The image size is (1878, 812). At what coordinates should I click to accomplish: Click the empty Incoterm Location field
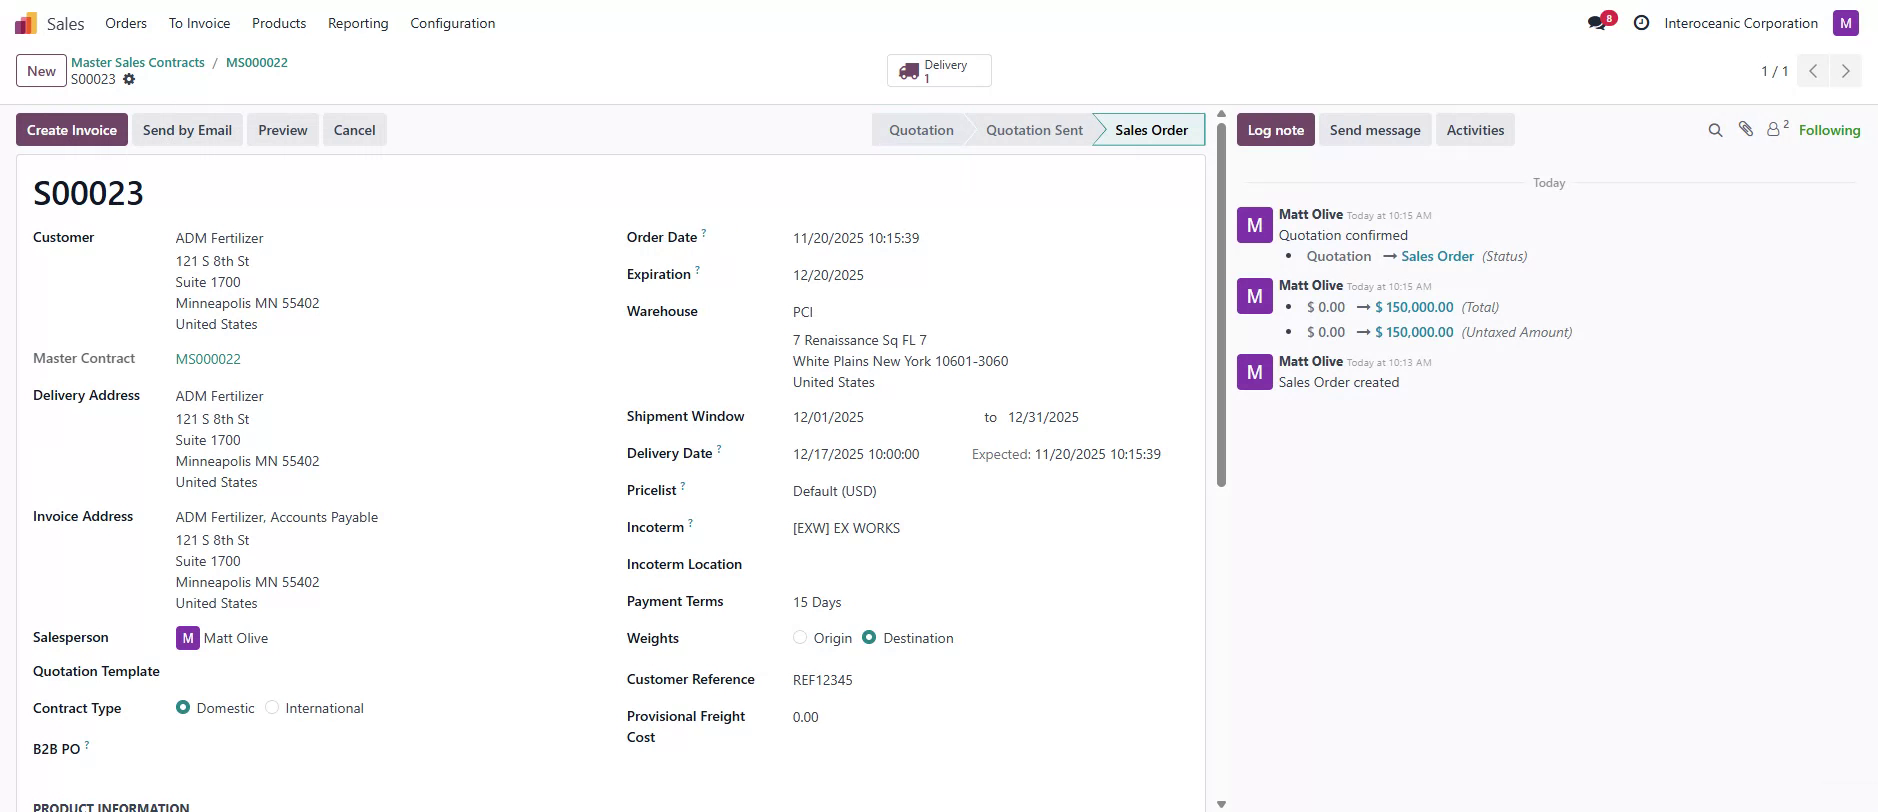(x=991, y=565)
